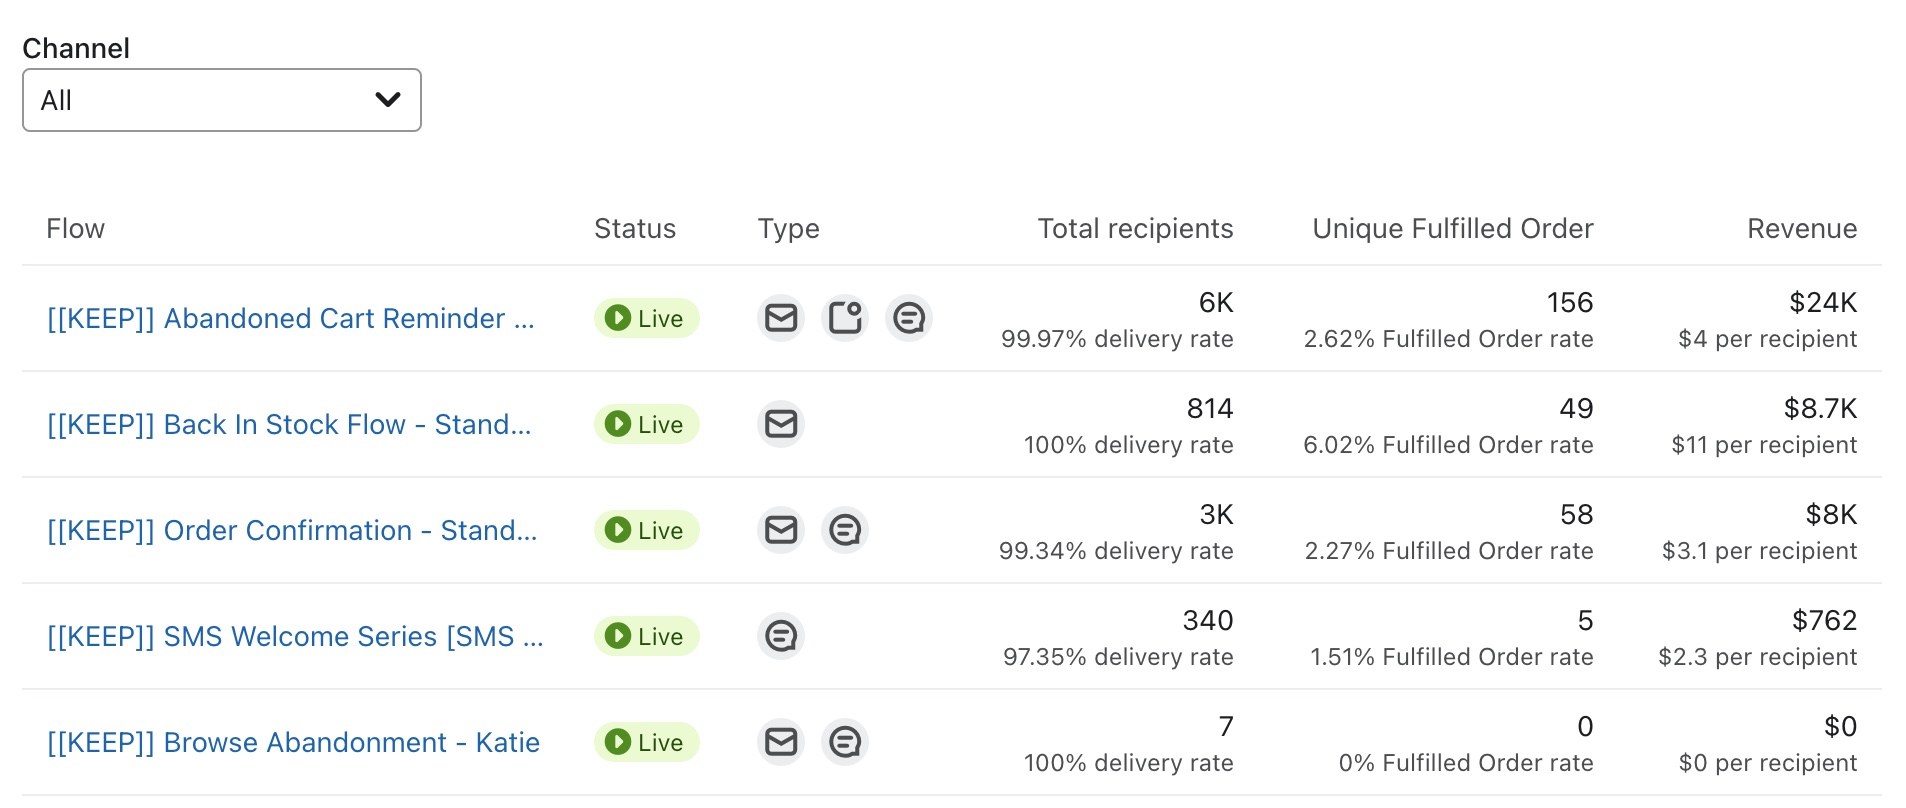The image size is (1906, 808).
Task: Open the Abandoned Cart Reminder flow link
Action: [290, 318]
